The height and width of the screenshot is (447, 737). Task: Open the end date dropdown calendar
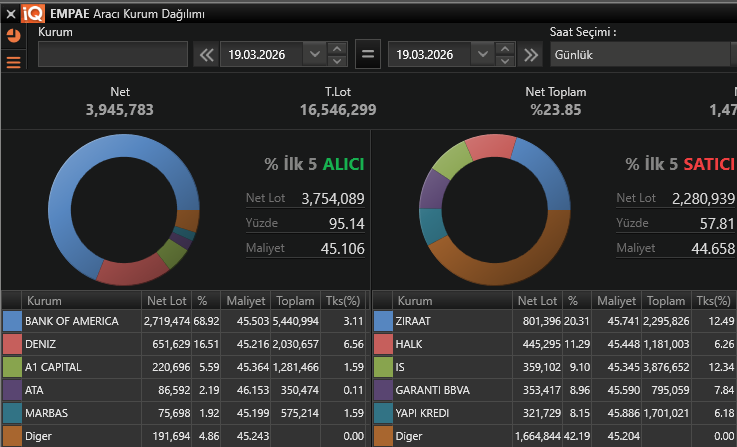[x=484, y=54]
